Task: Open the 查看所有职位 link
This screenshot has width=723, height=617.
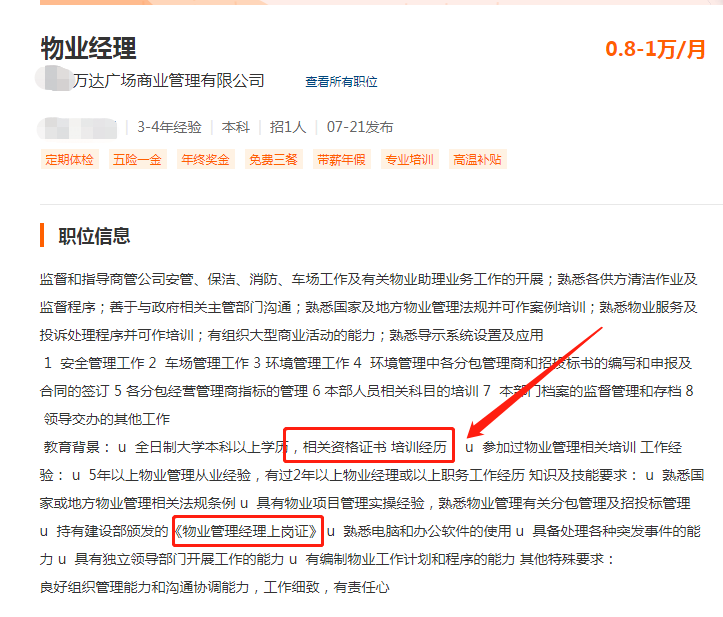Action: click(341, 82)
